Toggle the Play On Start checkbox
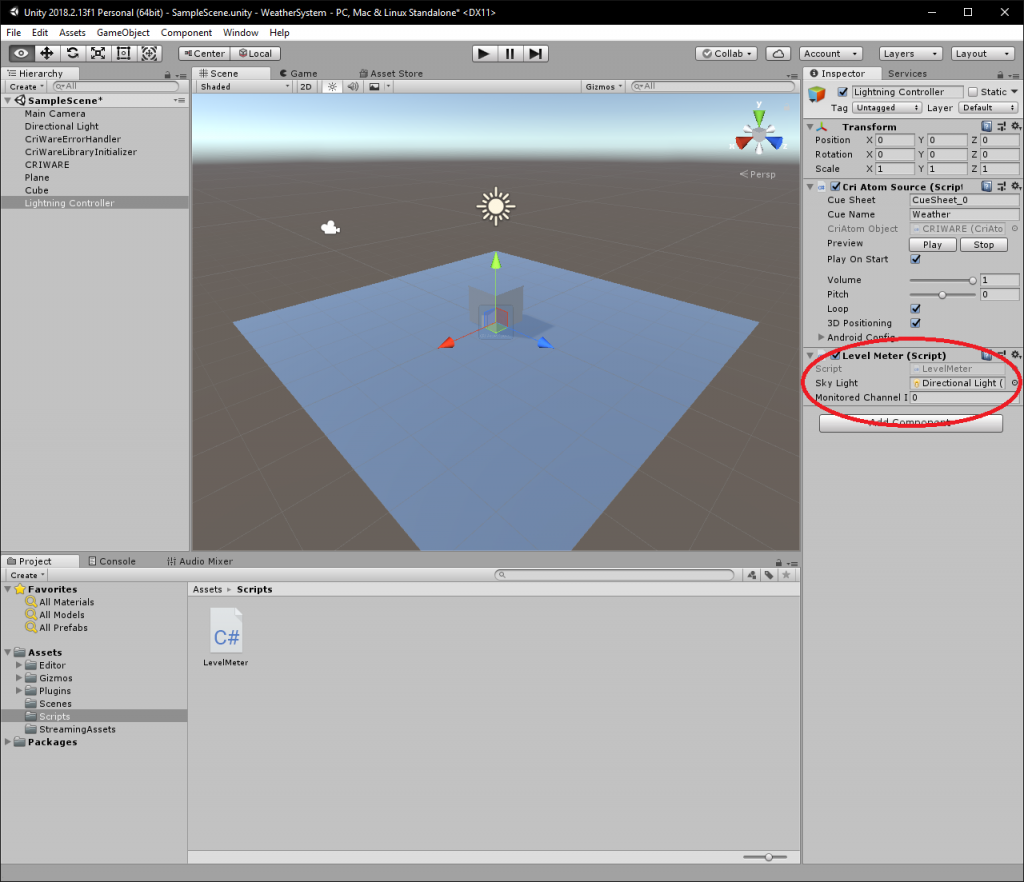1024x882 pixels. point(915,259)
